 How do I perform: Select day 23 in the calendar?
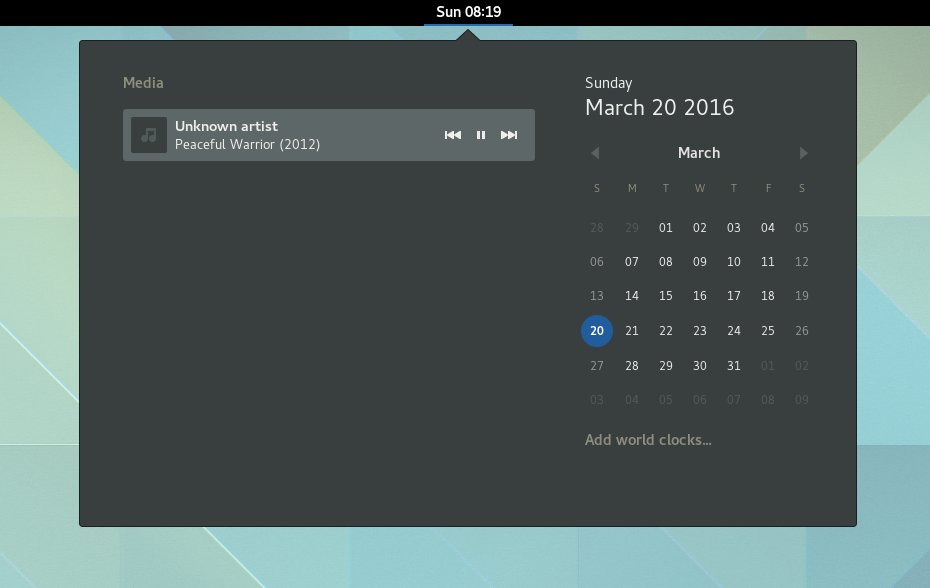coord(700,330)
